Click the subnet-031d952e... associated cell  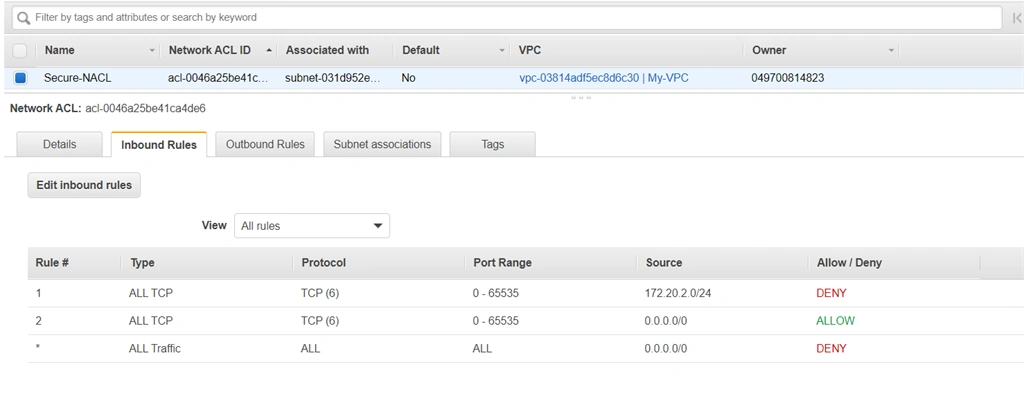click(x=332, y=78)
